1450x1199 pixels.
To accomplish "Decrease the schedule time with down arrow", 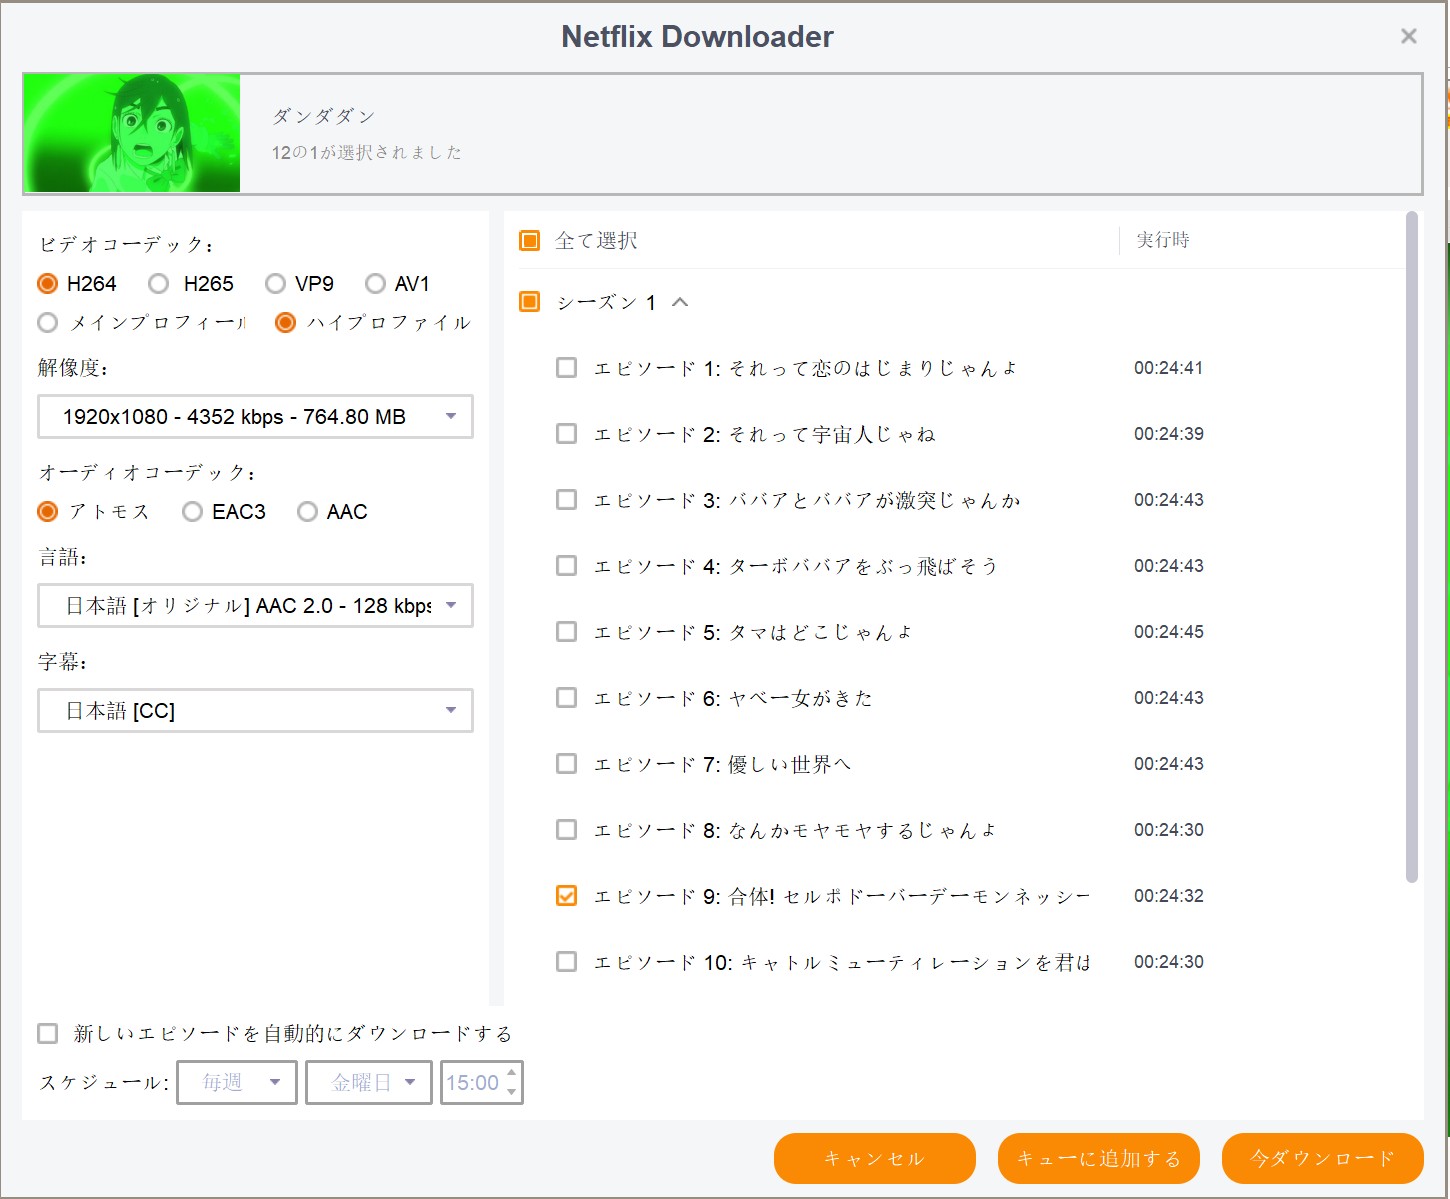I will (512, 1092).
